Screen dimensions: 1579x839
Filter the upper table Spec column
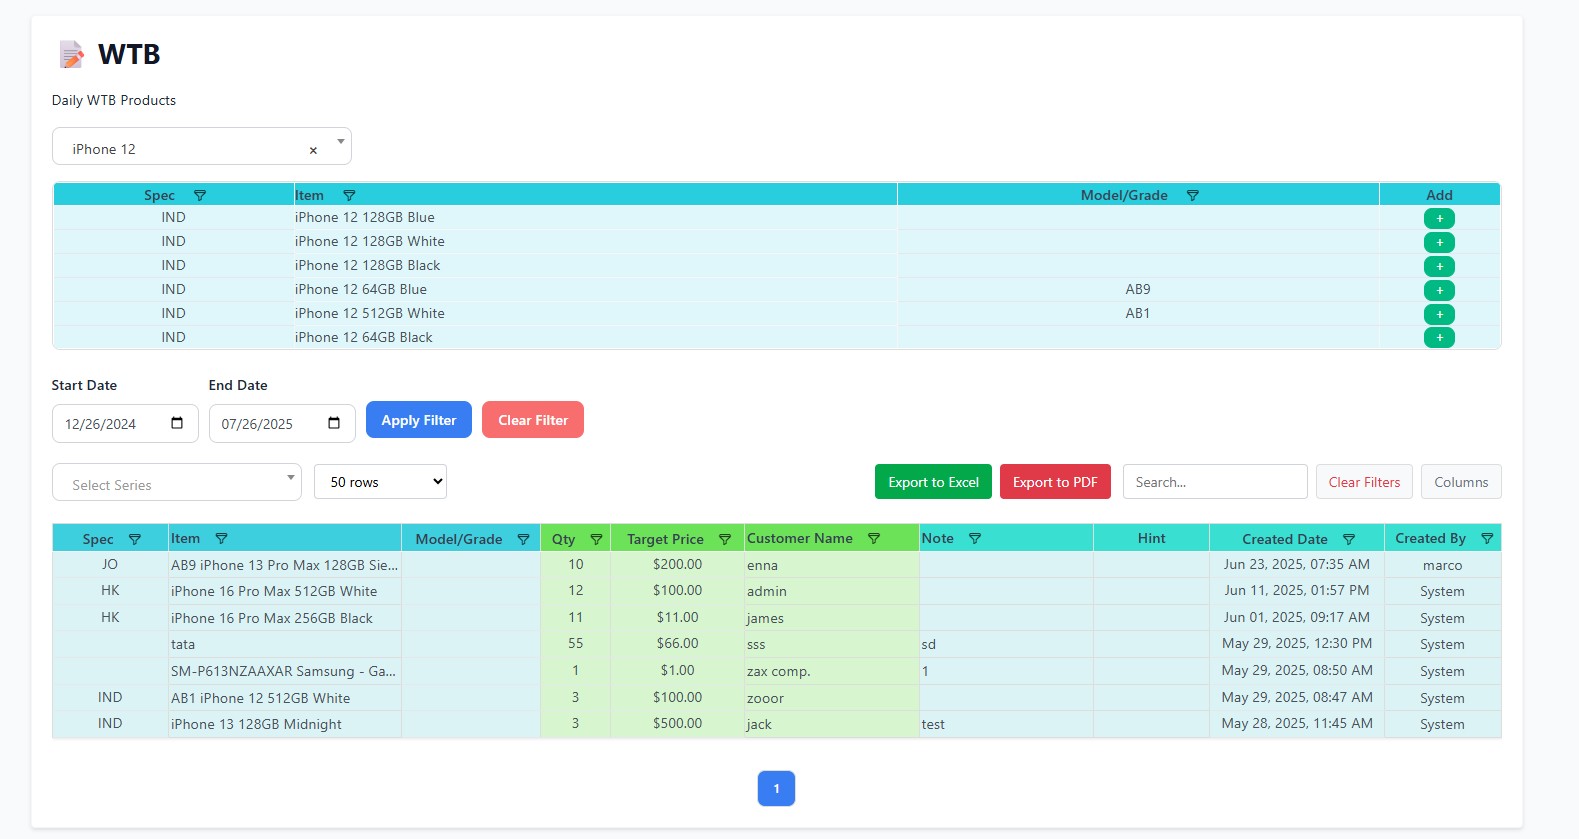pos(200,195)
